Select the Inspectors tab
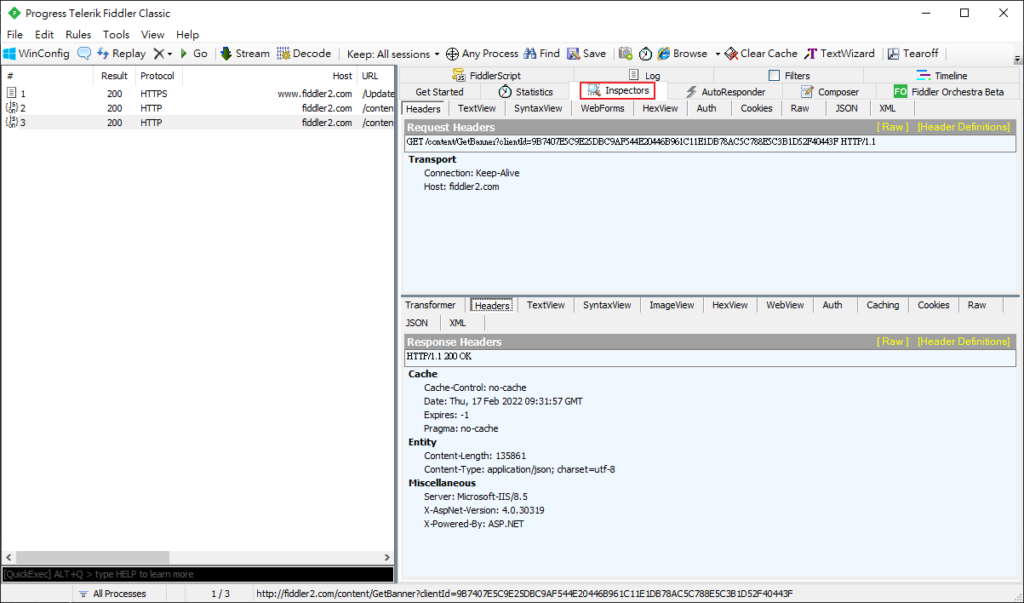1024x603 pixels. [618, 91]
